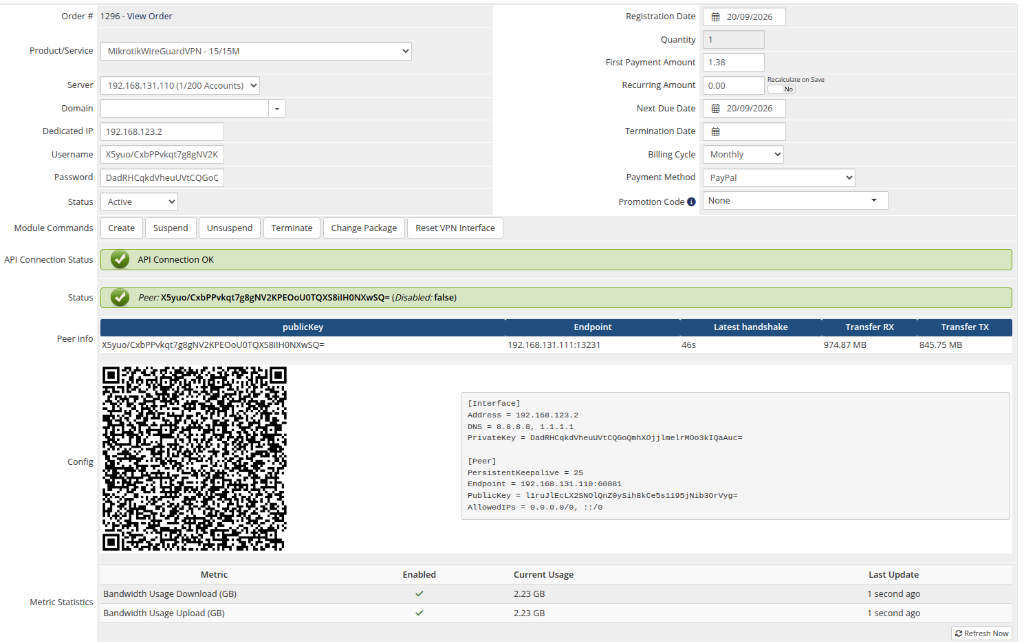Click the Termination Date input field
Image resolution: width=1024 pixels, height=642 pixels.
tap(744, 131)
